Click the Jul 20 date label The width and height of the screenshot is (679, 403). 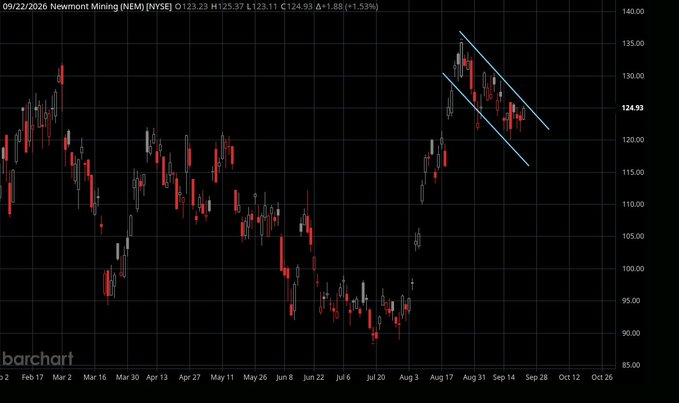pyautogui.click(x=376, y=377)
